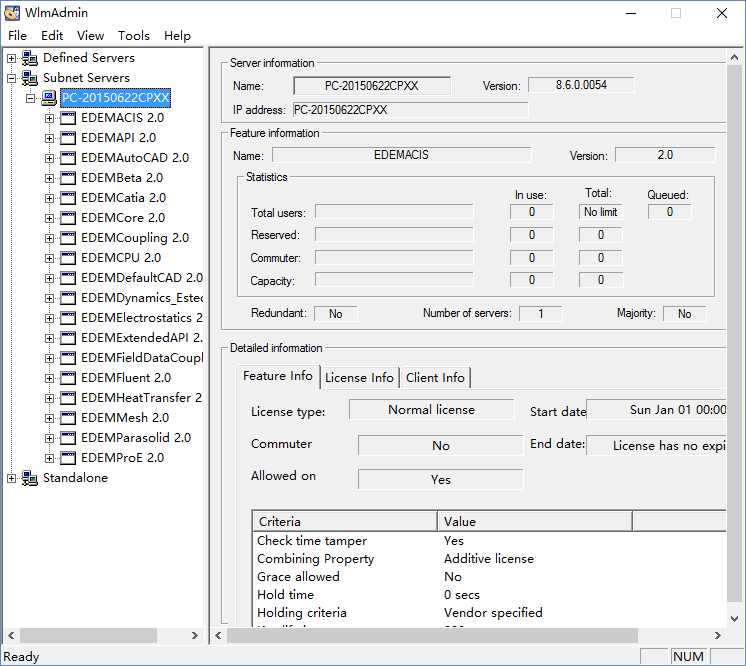The width and height of the screenshot is (746, 666).
Task: Click the EDEMDynamics_Estec feature icon
Action: click(x=68, y=298)
